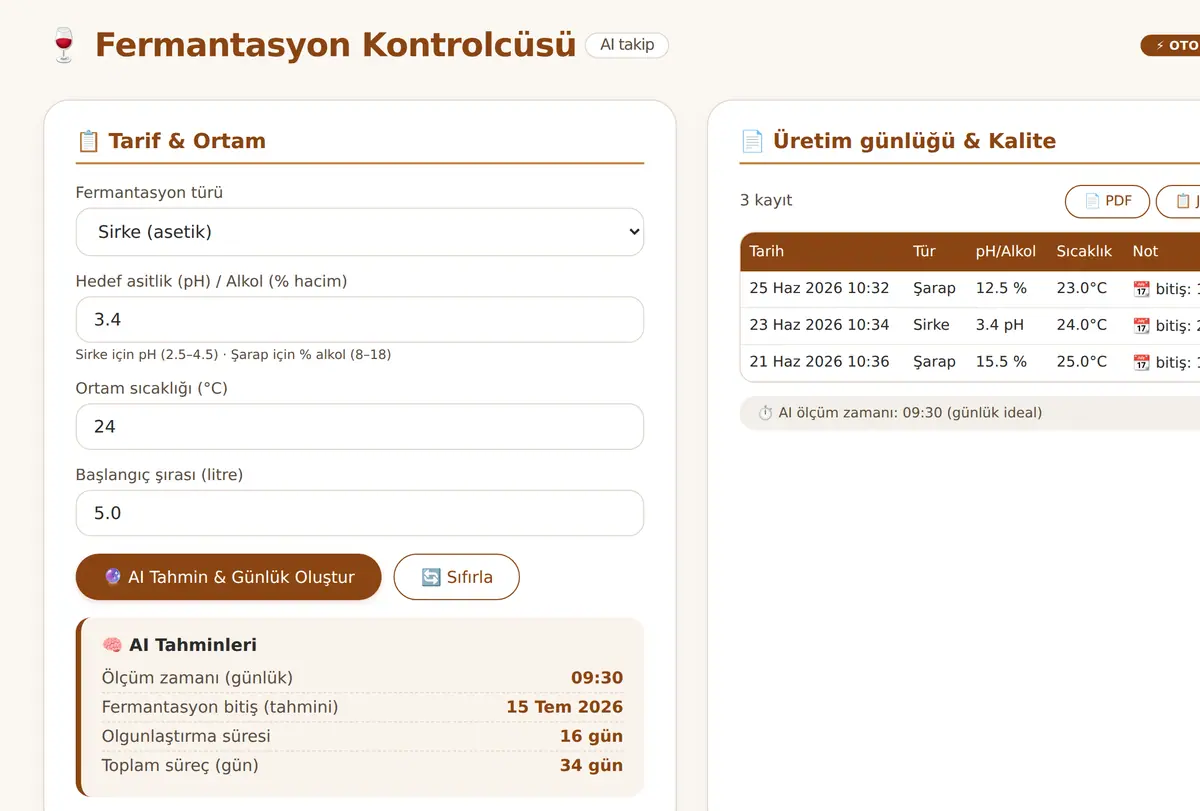Viewport: 1200px width, 811px height.
Task: Click the OTO badge at top right
Action: pos(1171,45)
